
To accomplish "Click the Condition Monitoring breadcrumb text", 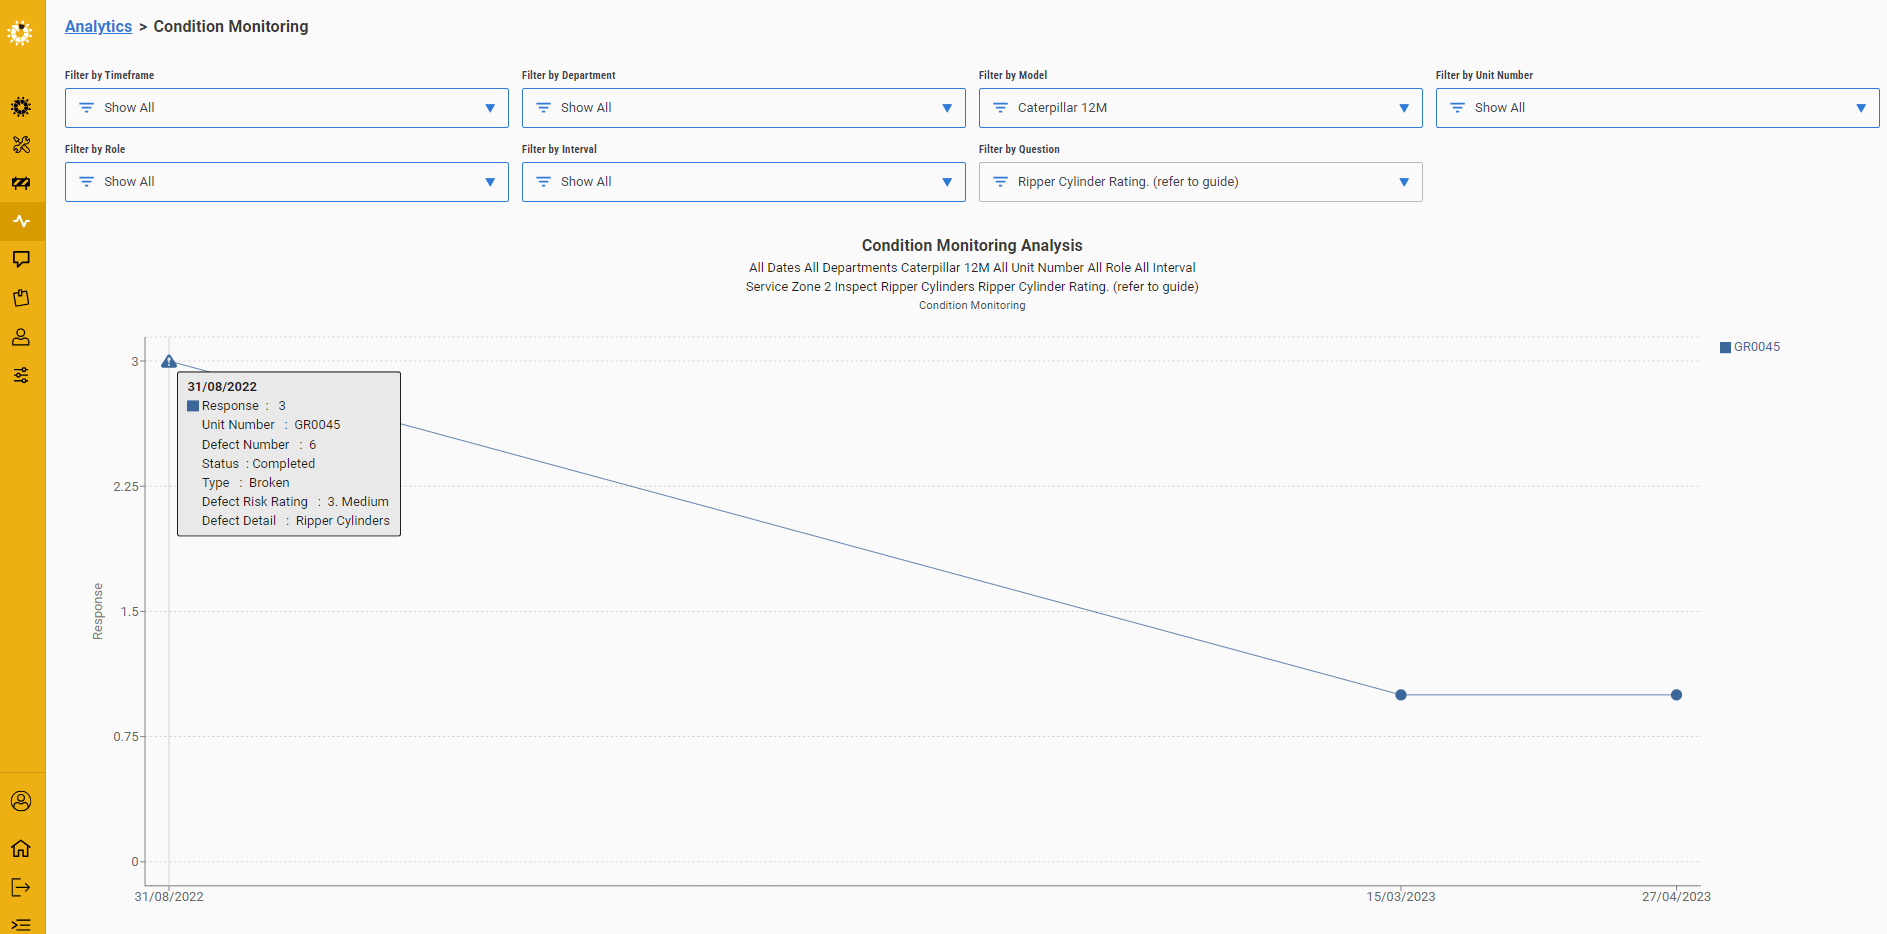I will pos(231,26).
